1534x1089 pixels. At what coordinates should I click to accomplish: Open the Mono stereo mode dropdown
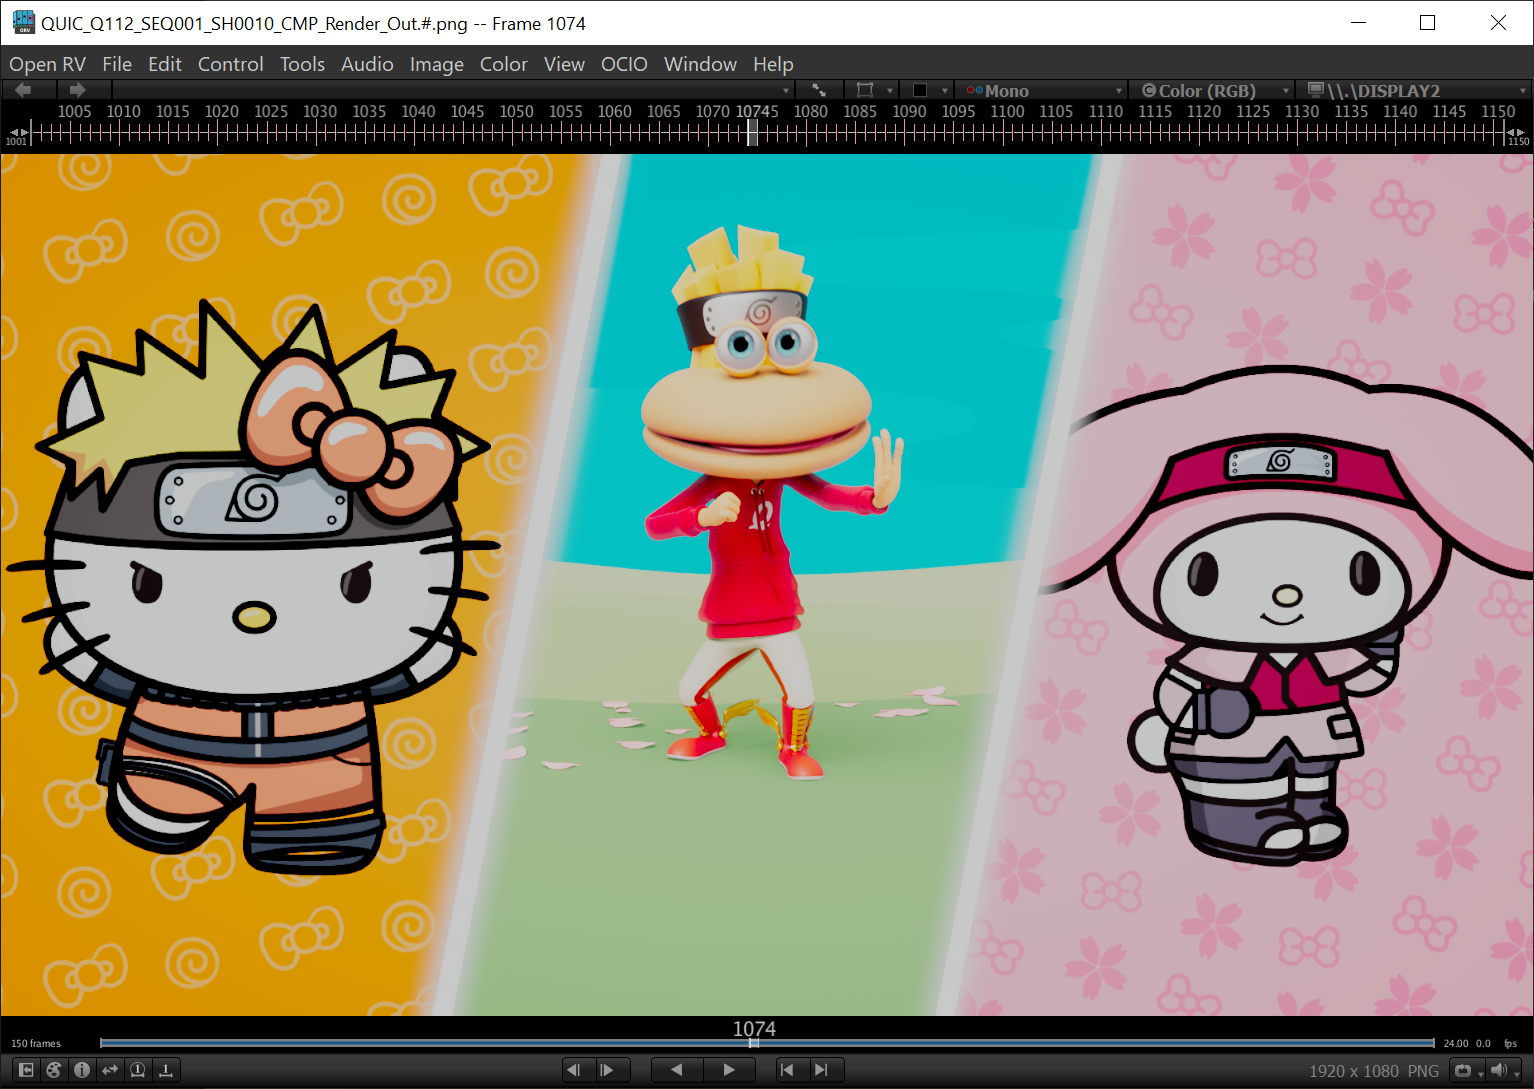coord(1043,91)
